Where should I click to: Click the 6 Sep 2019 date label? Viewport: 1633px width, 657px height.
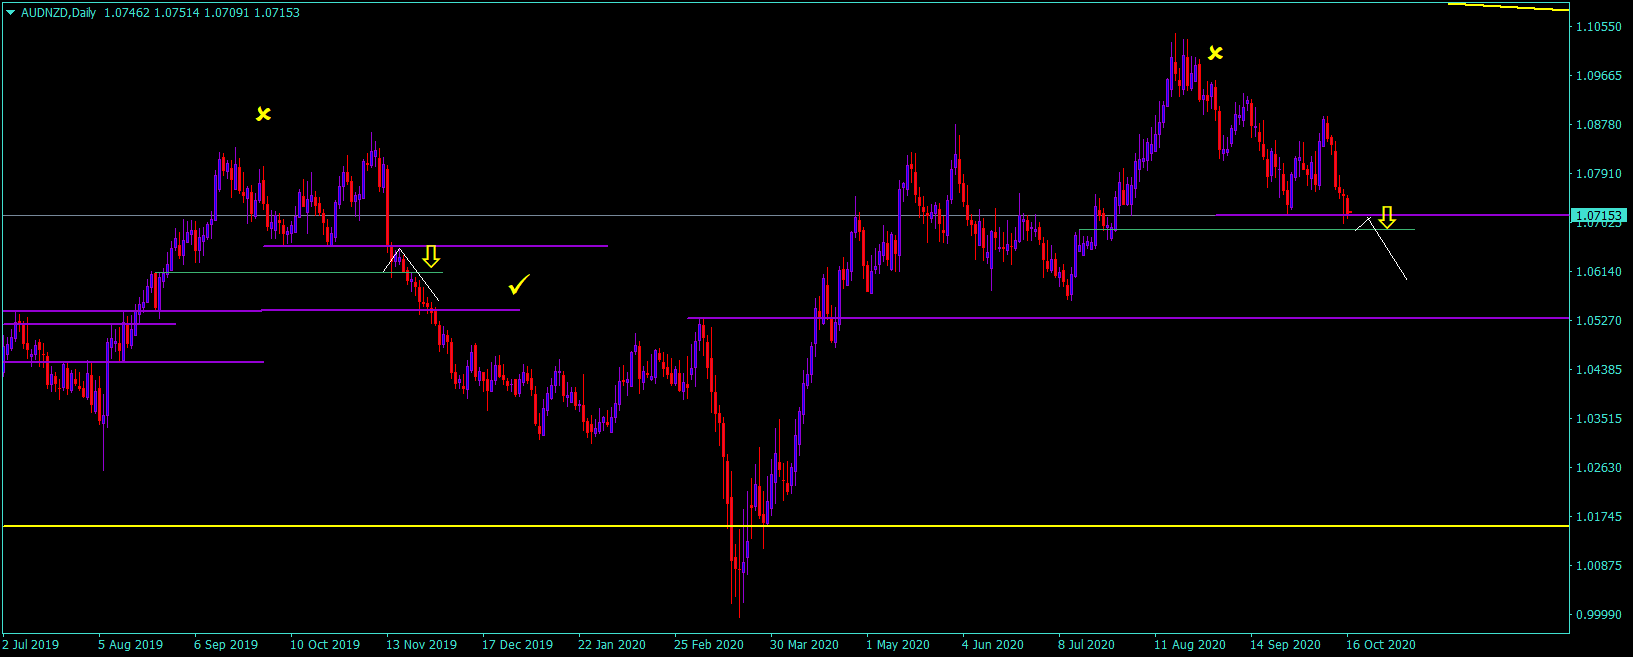pos(226,645)
